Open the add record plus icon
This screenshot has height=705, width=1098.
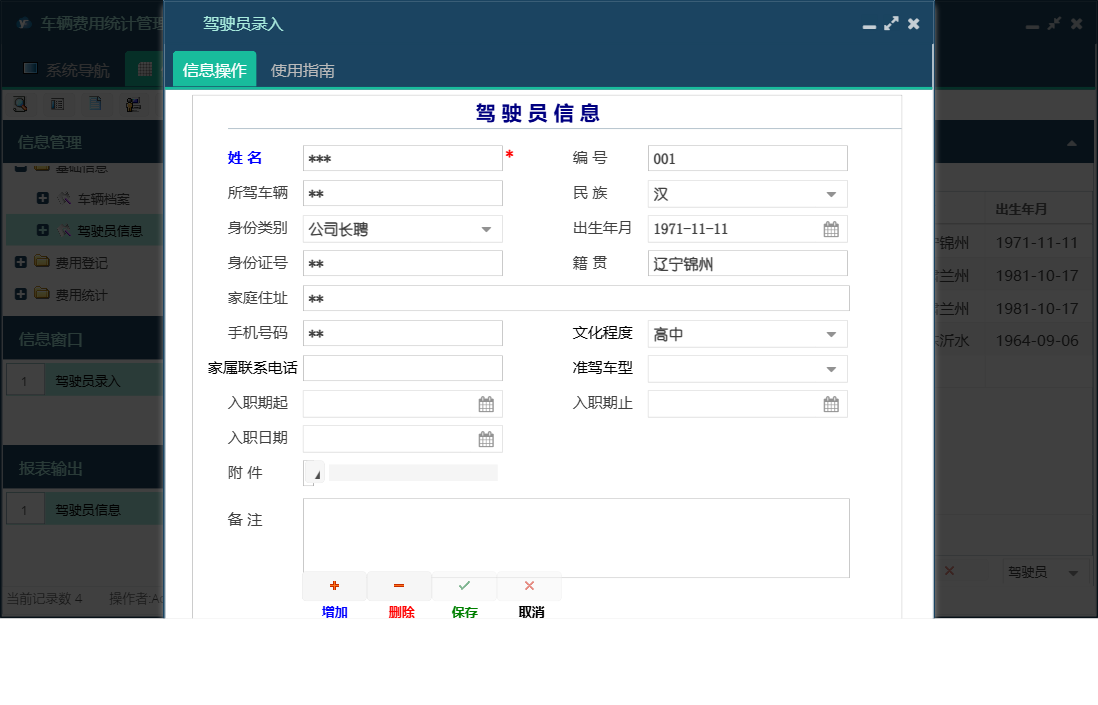(334, 585)
